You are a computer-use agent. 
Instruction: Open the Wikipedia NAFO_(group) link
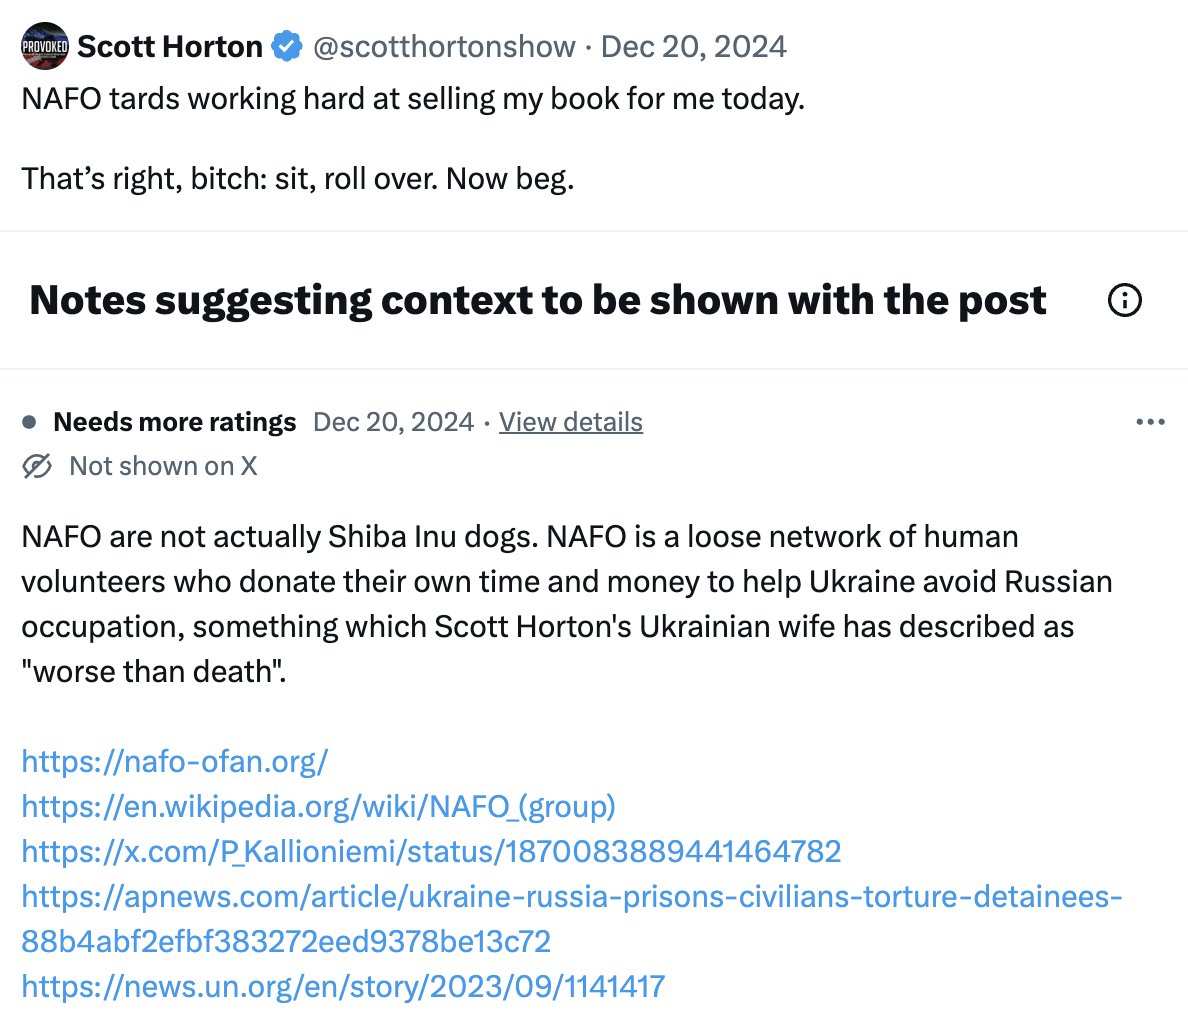(x=318, y=806)
